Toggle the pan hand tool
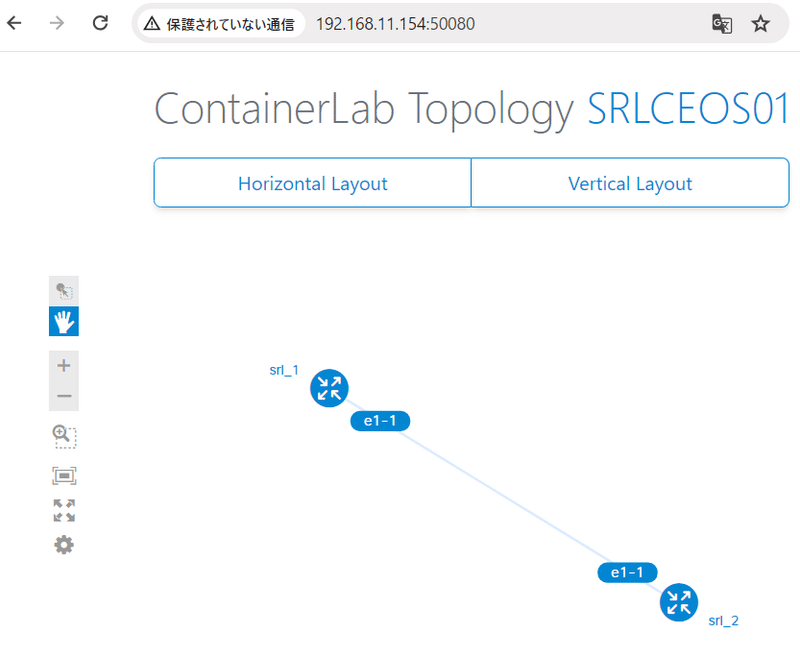This screenshot has height=657, width=800. [63, 321]
